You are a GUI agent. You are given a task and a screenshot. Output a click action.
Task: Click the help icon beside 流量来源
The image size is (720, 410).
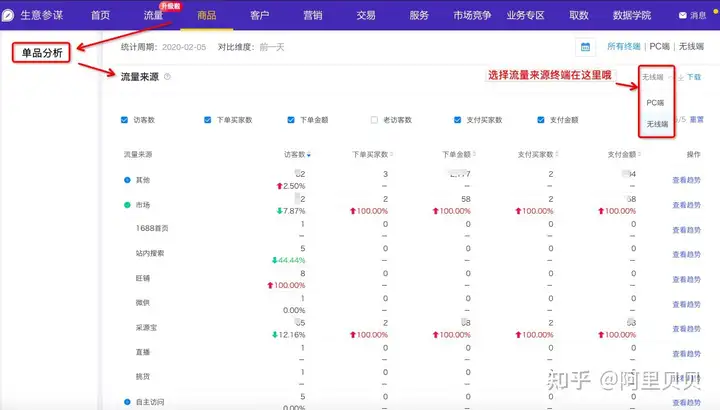click(167, 77)
